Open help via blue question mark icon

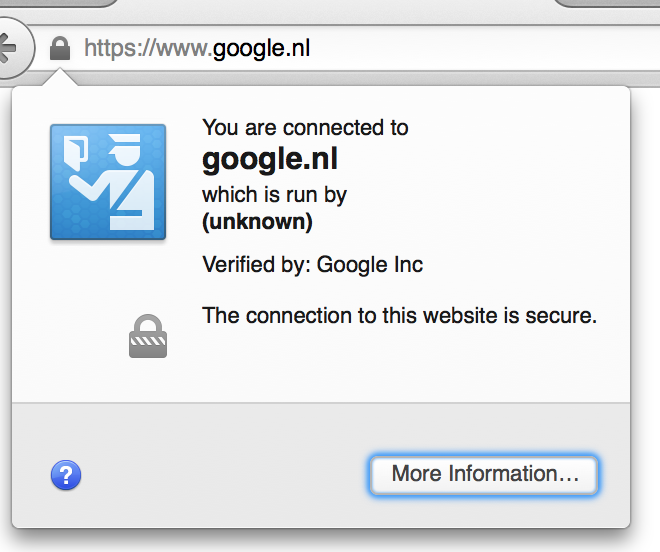point(66,475)
